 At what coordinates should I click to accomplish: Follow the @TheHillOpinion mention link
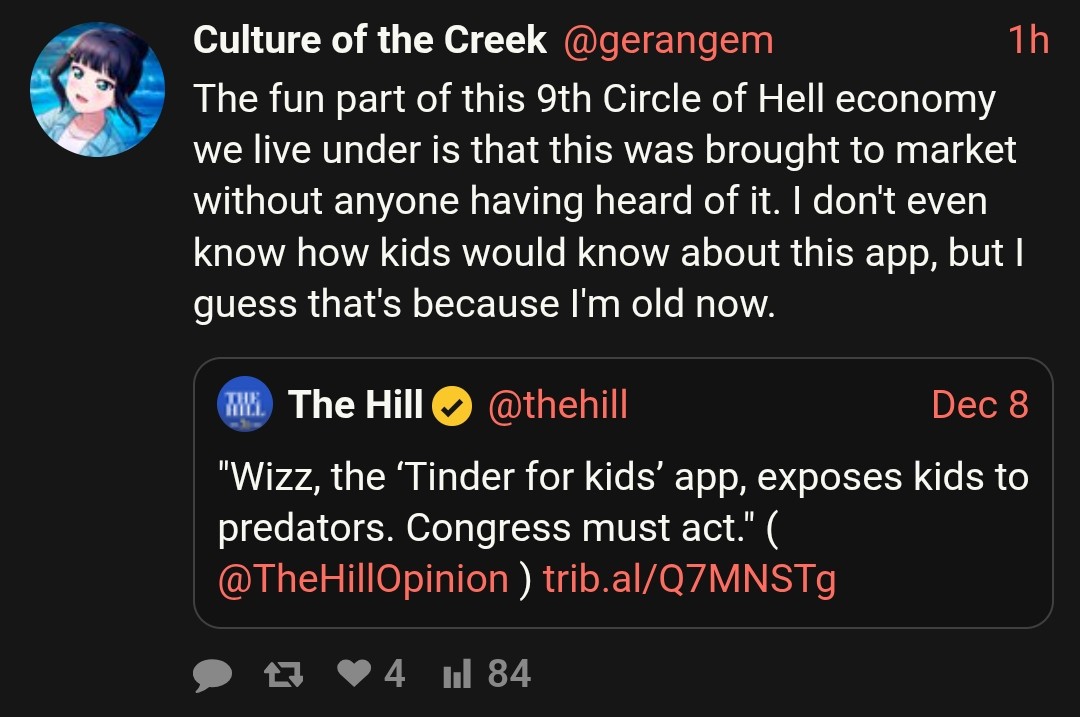click(x=363, y=579)
